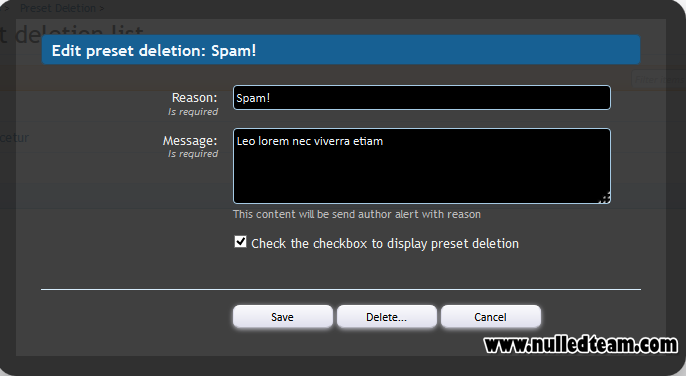Untick the display preset deletion checkbox
The height and width of the screenshot is (376, 686).
click(x=240, y=242)
